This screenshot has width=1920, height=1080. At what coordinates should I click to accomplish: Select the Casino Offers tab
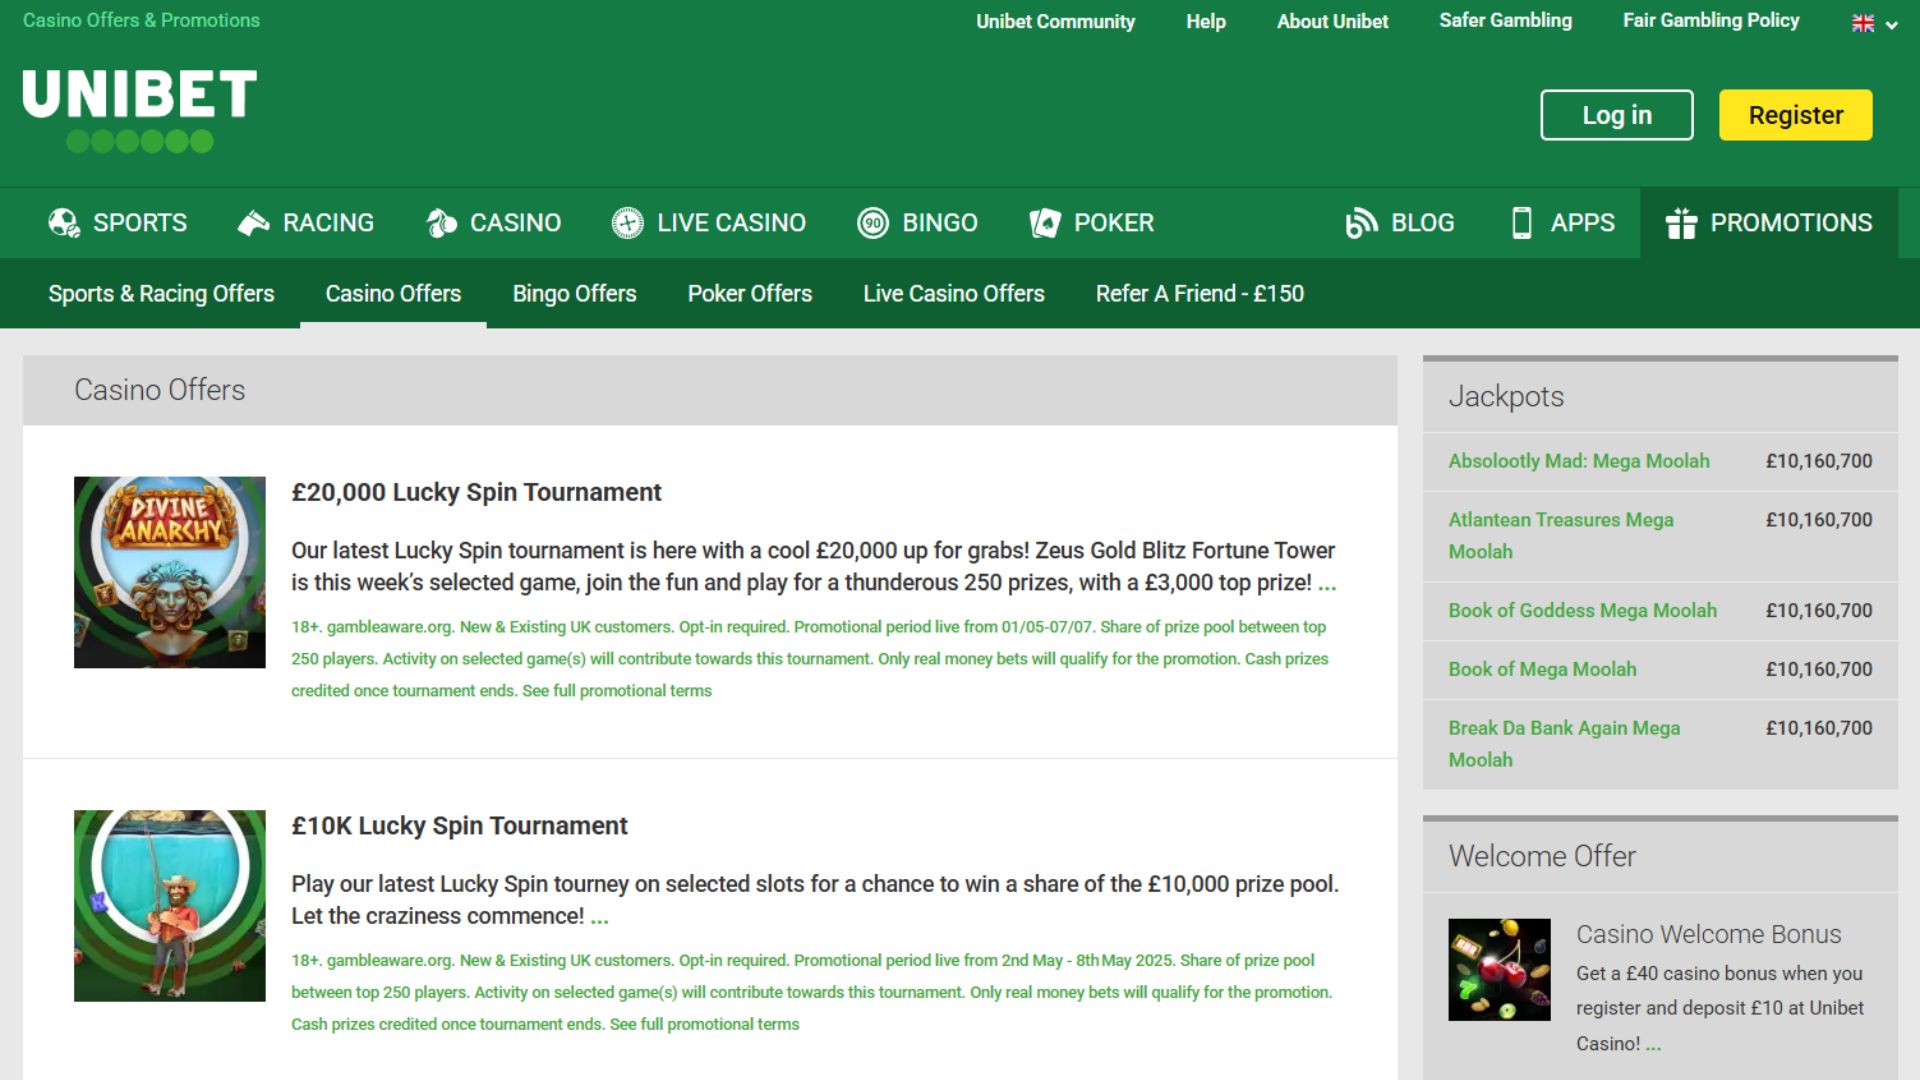click(x=393, y=293)
